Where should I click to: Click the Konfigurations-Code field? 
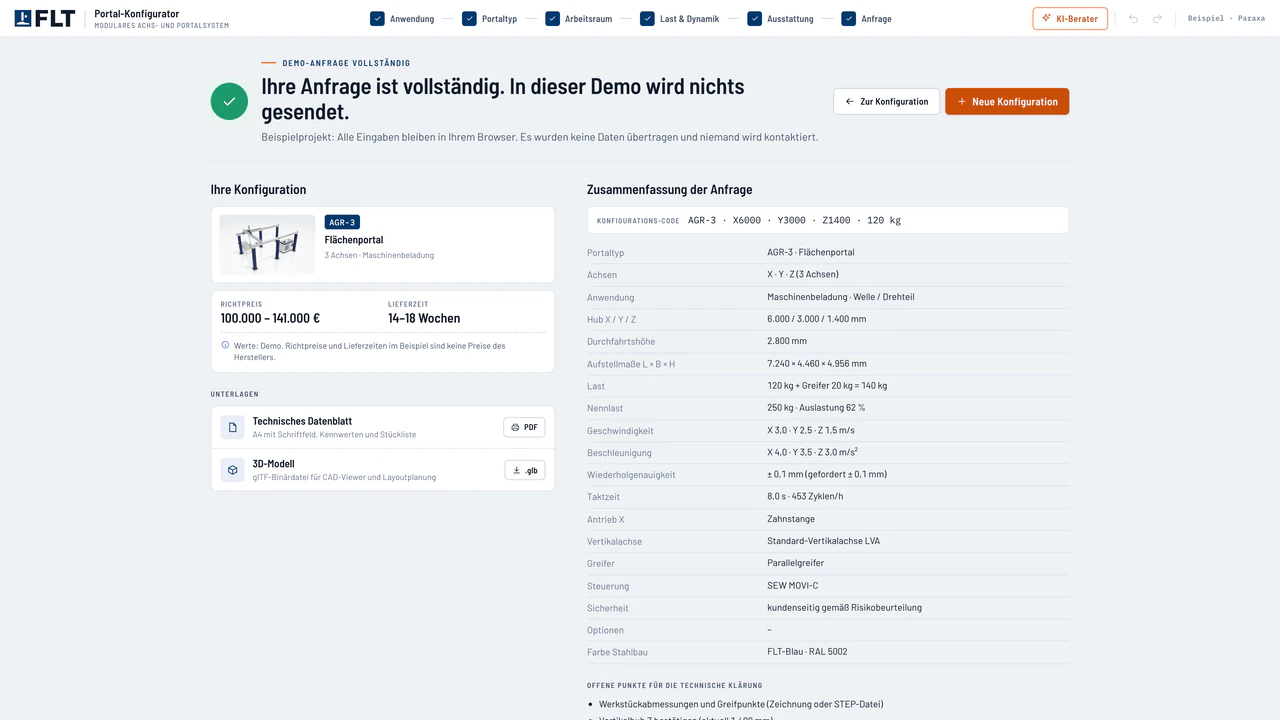(828, 220)
